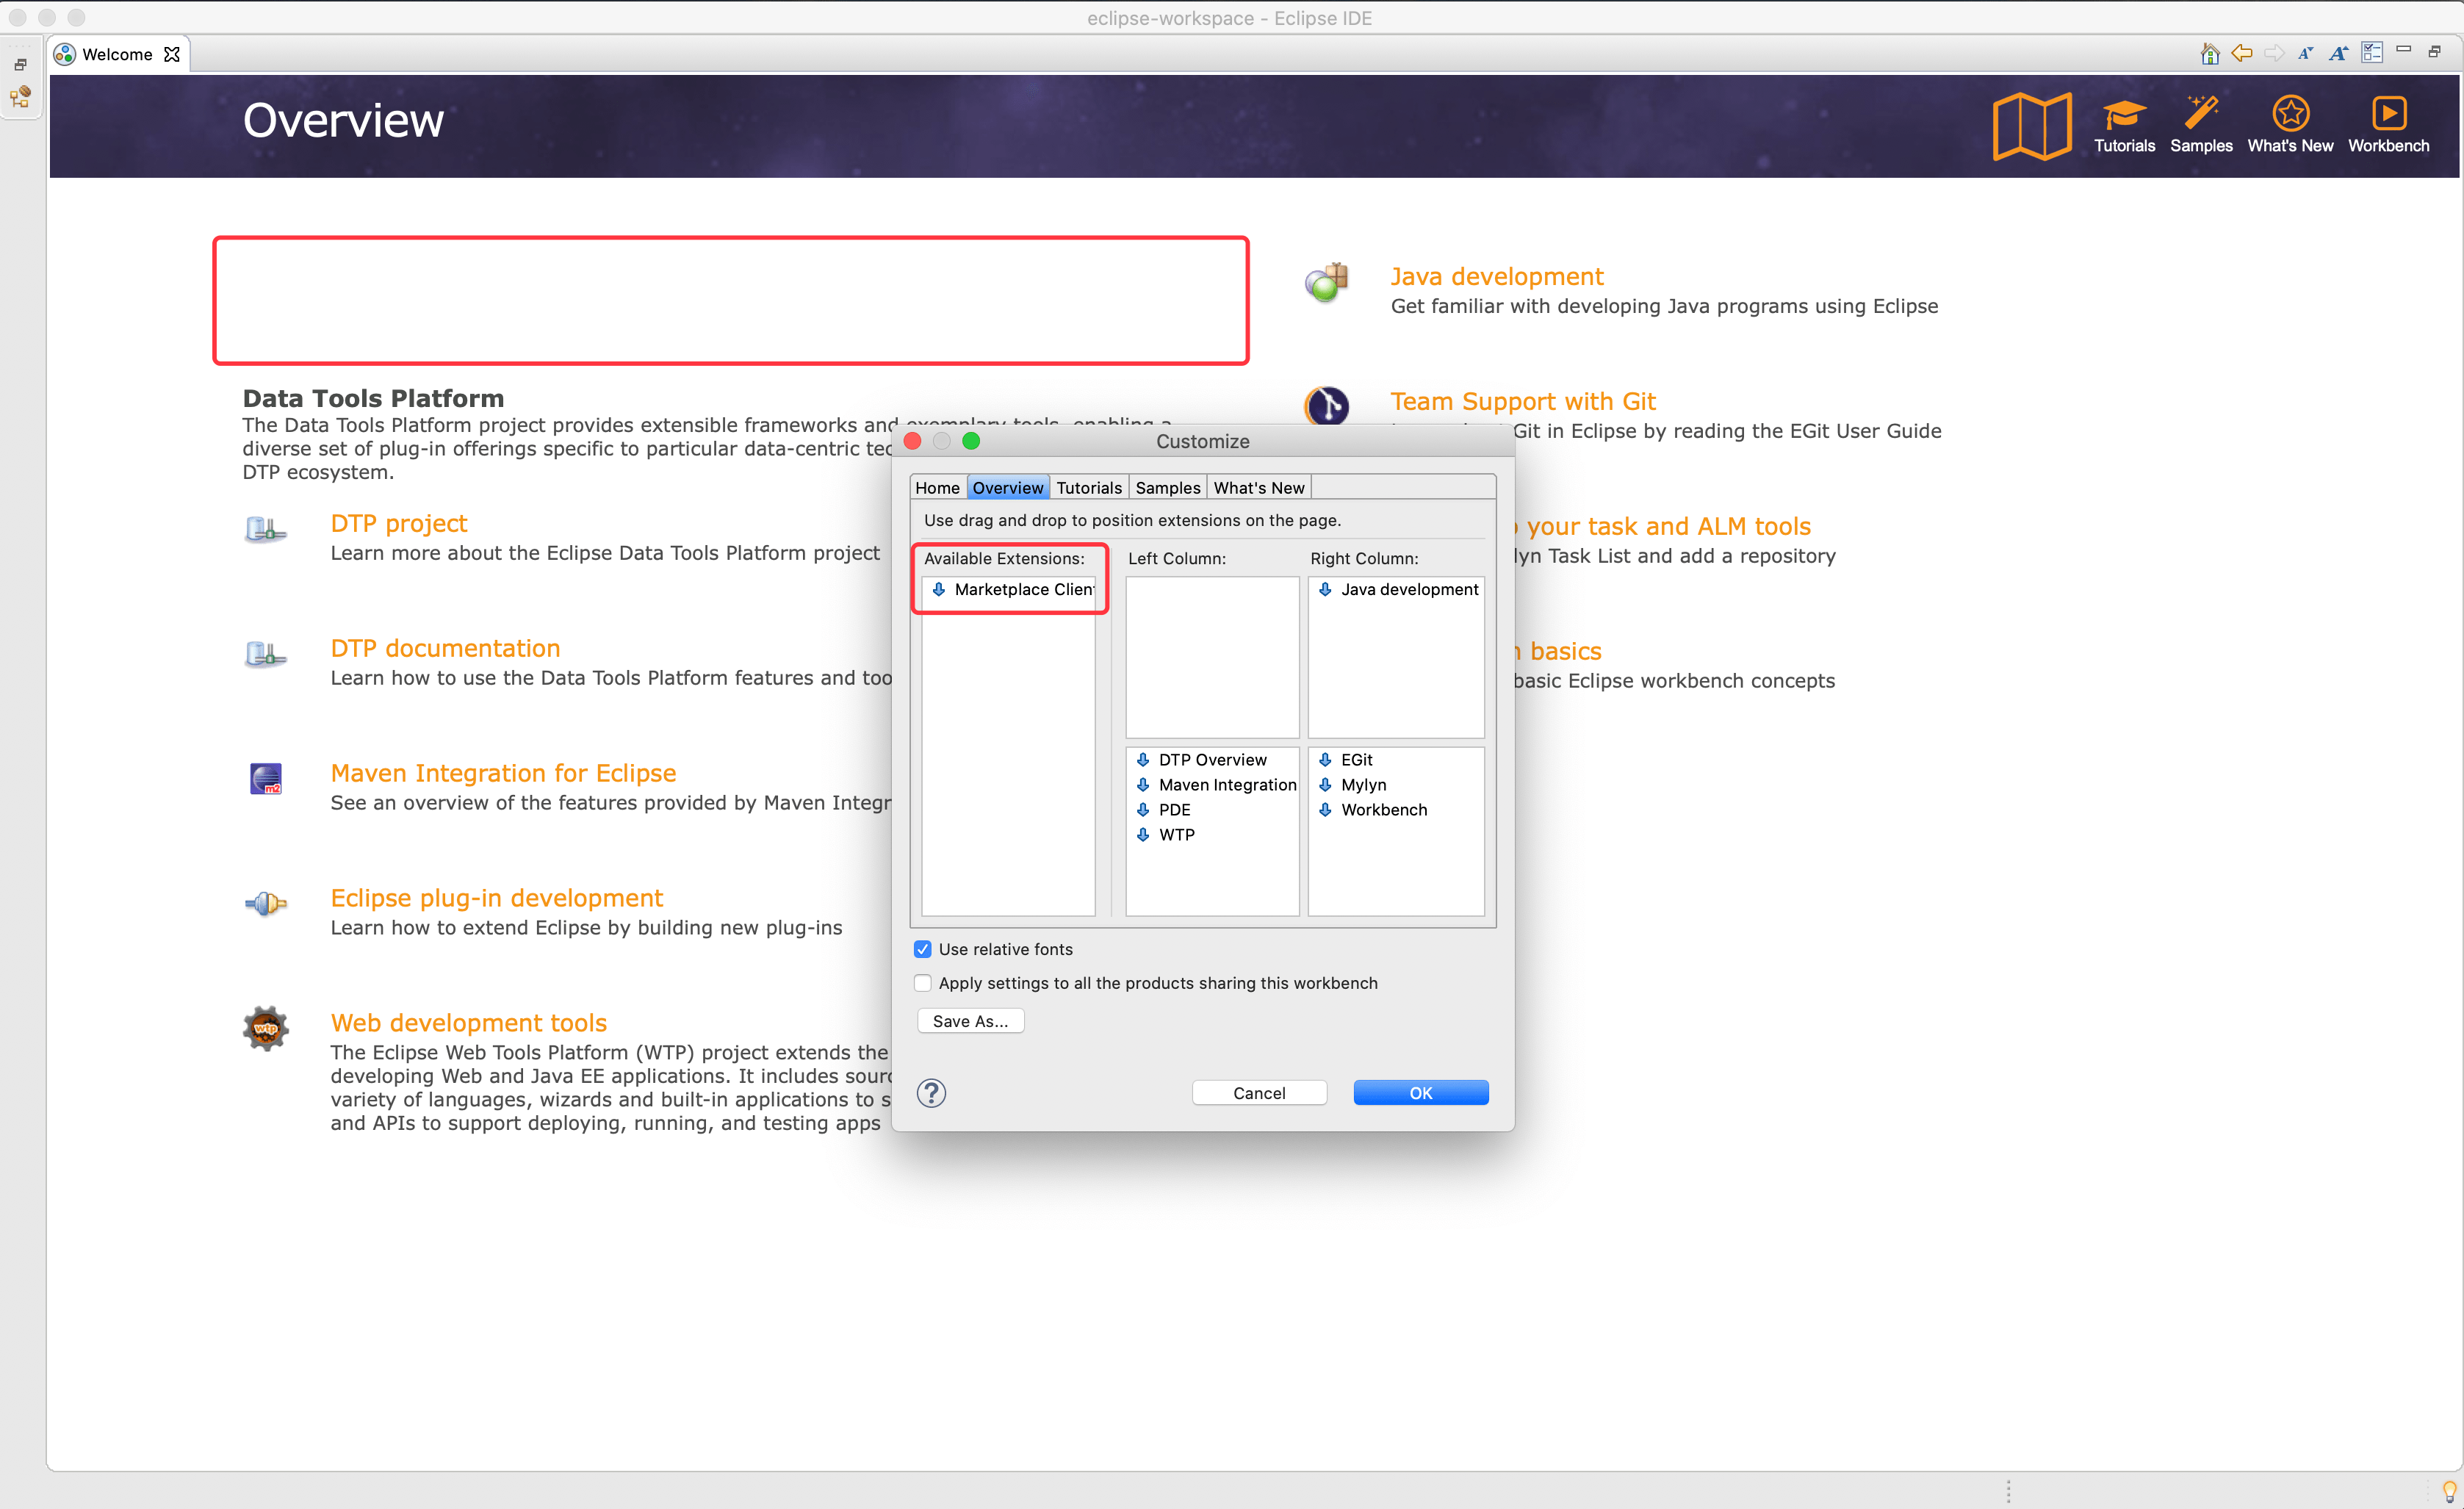Click the Maven m2 icon
Viewport: 2464px width, 1509px height.
coord(266,778)
